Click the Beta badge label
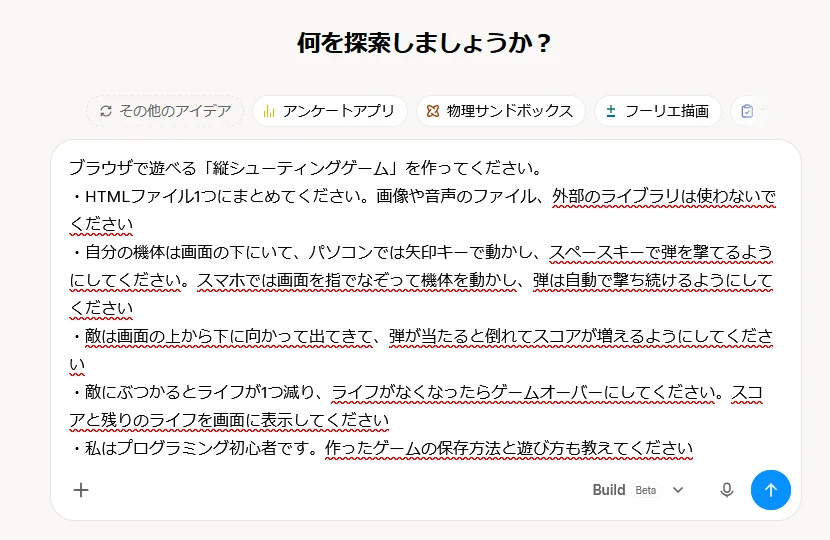This screenshot has height=540, width=830. 646,491
